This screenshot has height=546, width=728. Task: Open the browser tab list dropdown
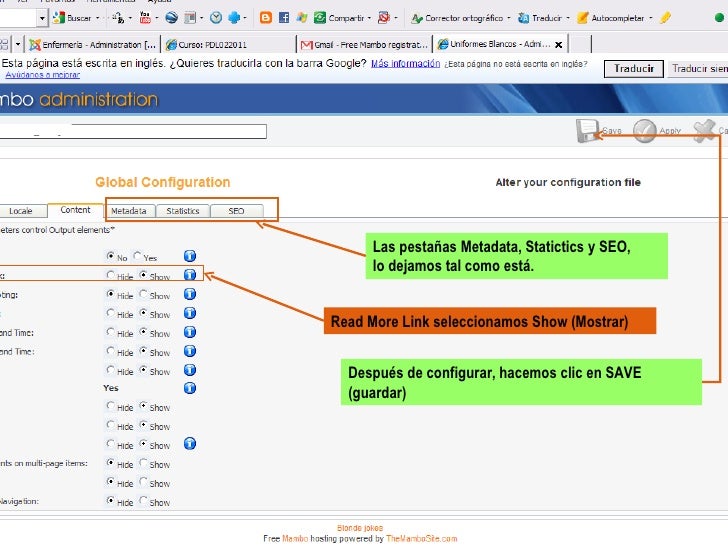click(x=18, y=45)
